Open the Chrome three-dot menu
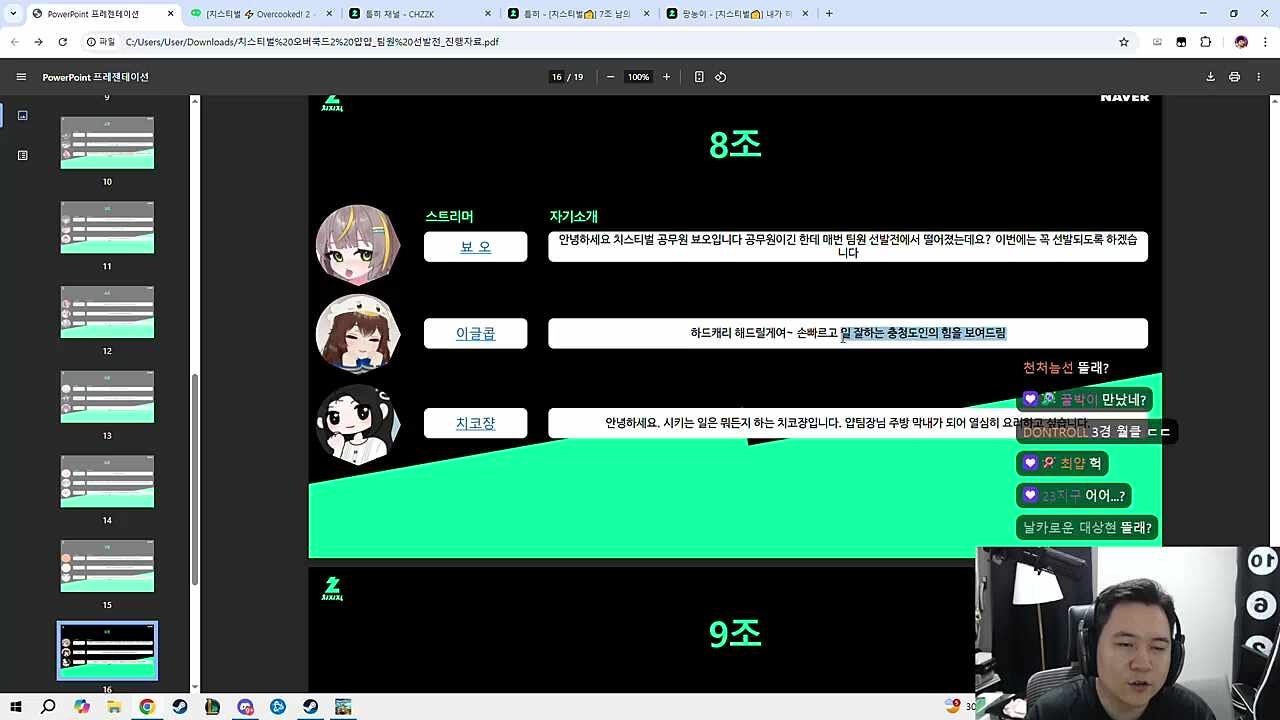This screenshot has width=1280, height=720. click(1265, 42)
